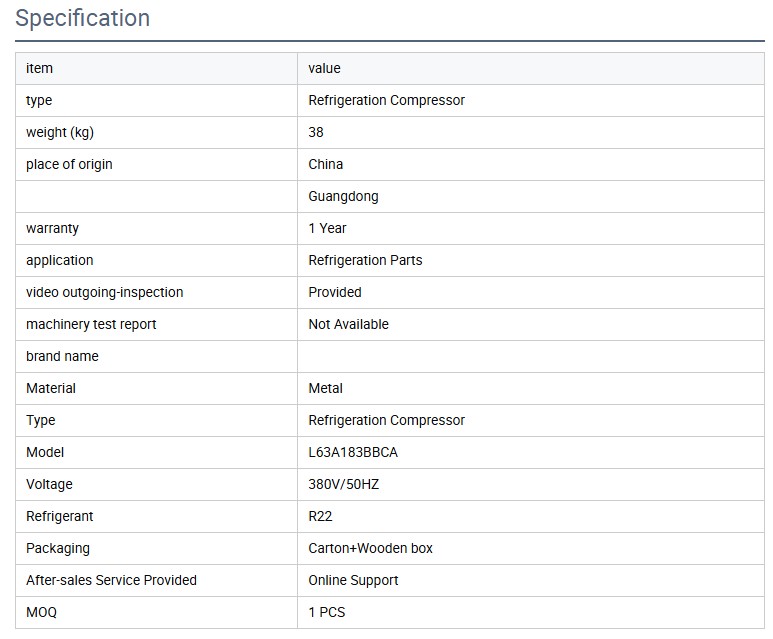Select the 'video outgoing-inspection' label
Viewport: 773px width, 639px height.
pos(105,292)
